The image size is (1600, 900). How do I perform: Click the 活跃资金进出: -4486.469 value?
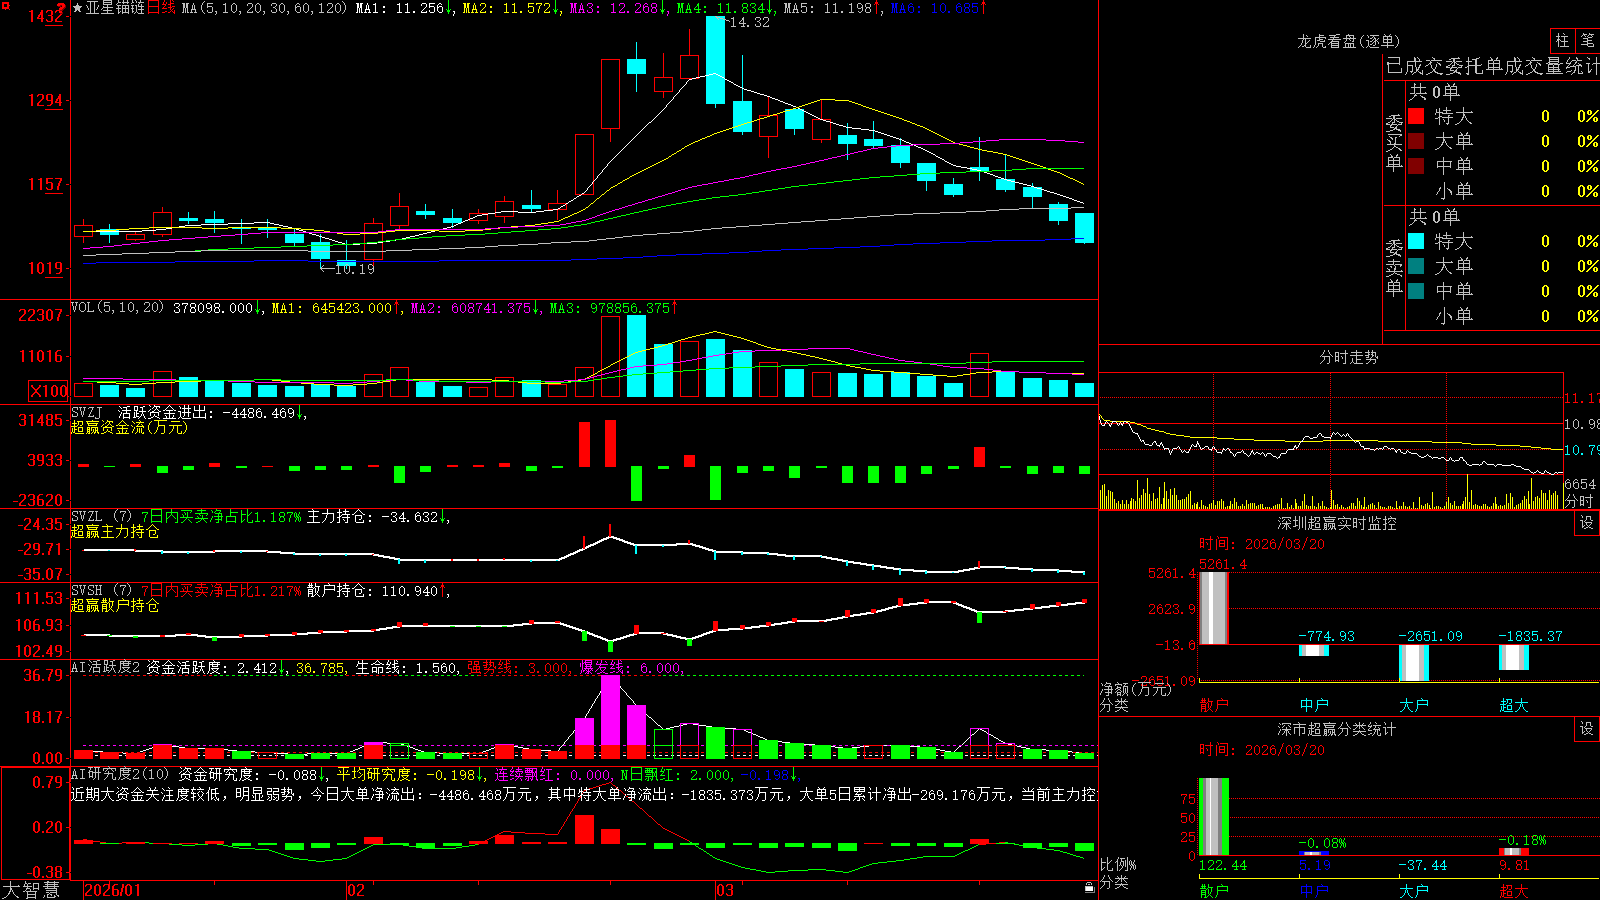(207, 412)
